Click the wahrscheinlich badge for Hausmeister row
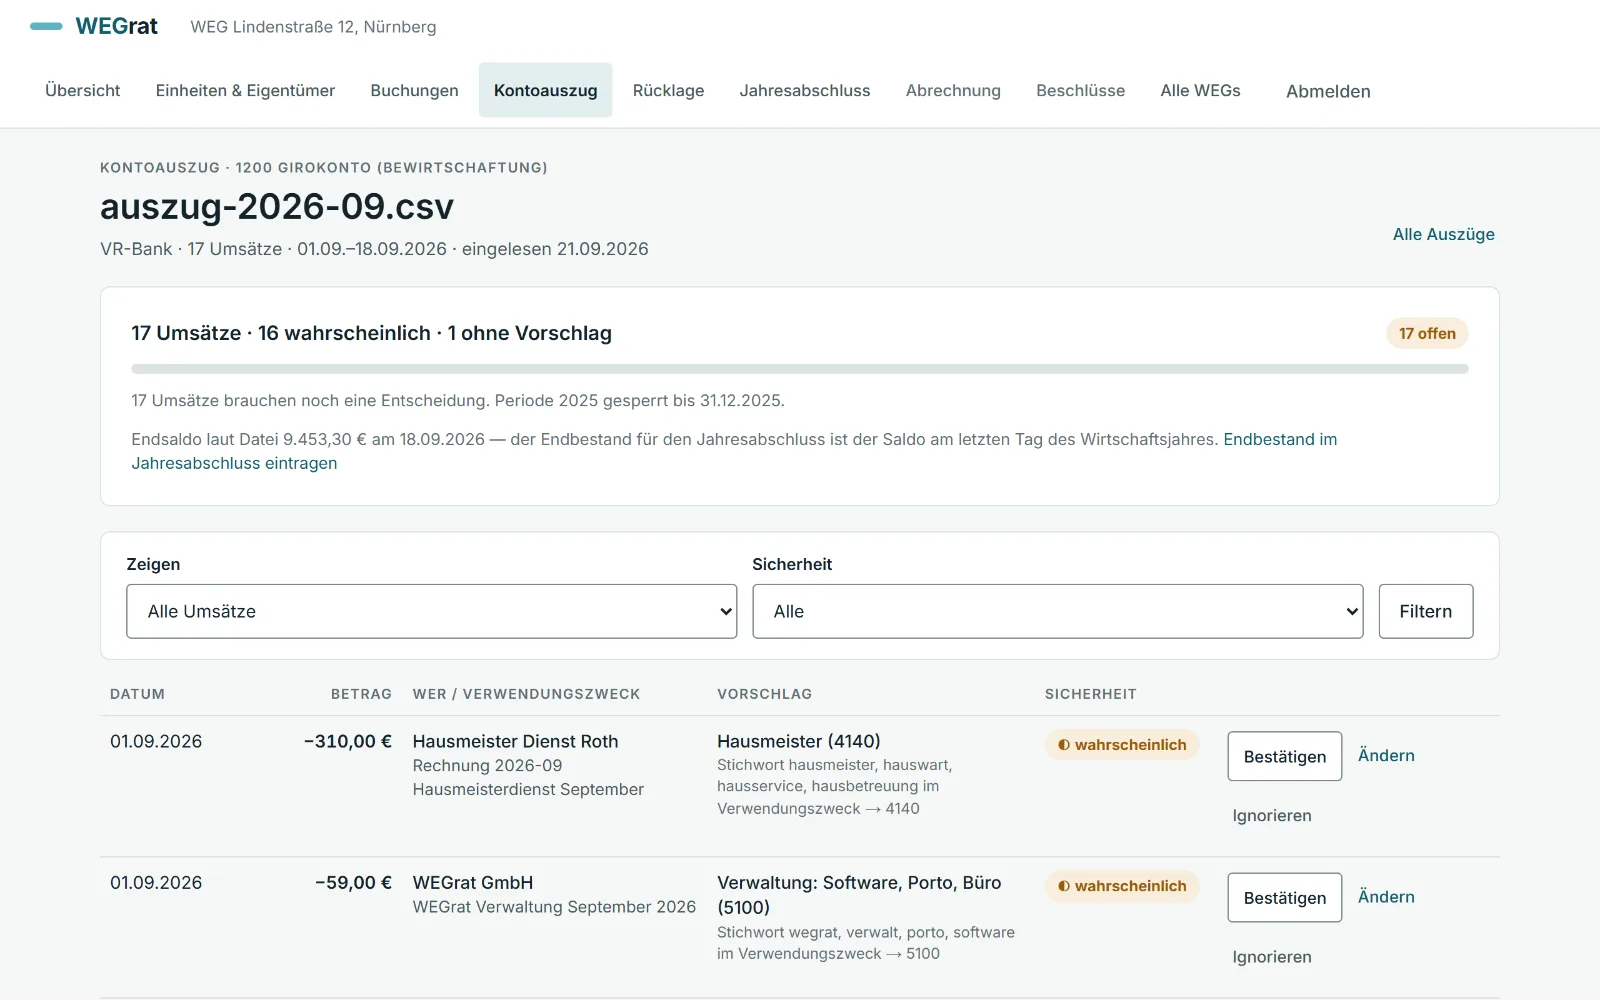This screenshot has height=1000, width=1600. point(1122,744)
